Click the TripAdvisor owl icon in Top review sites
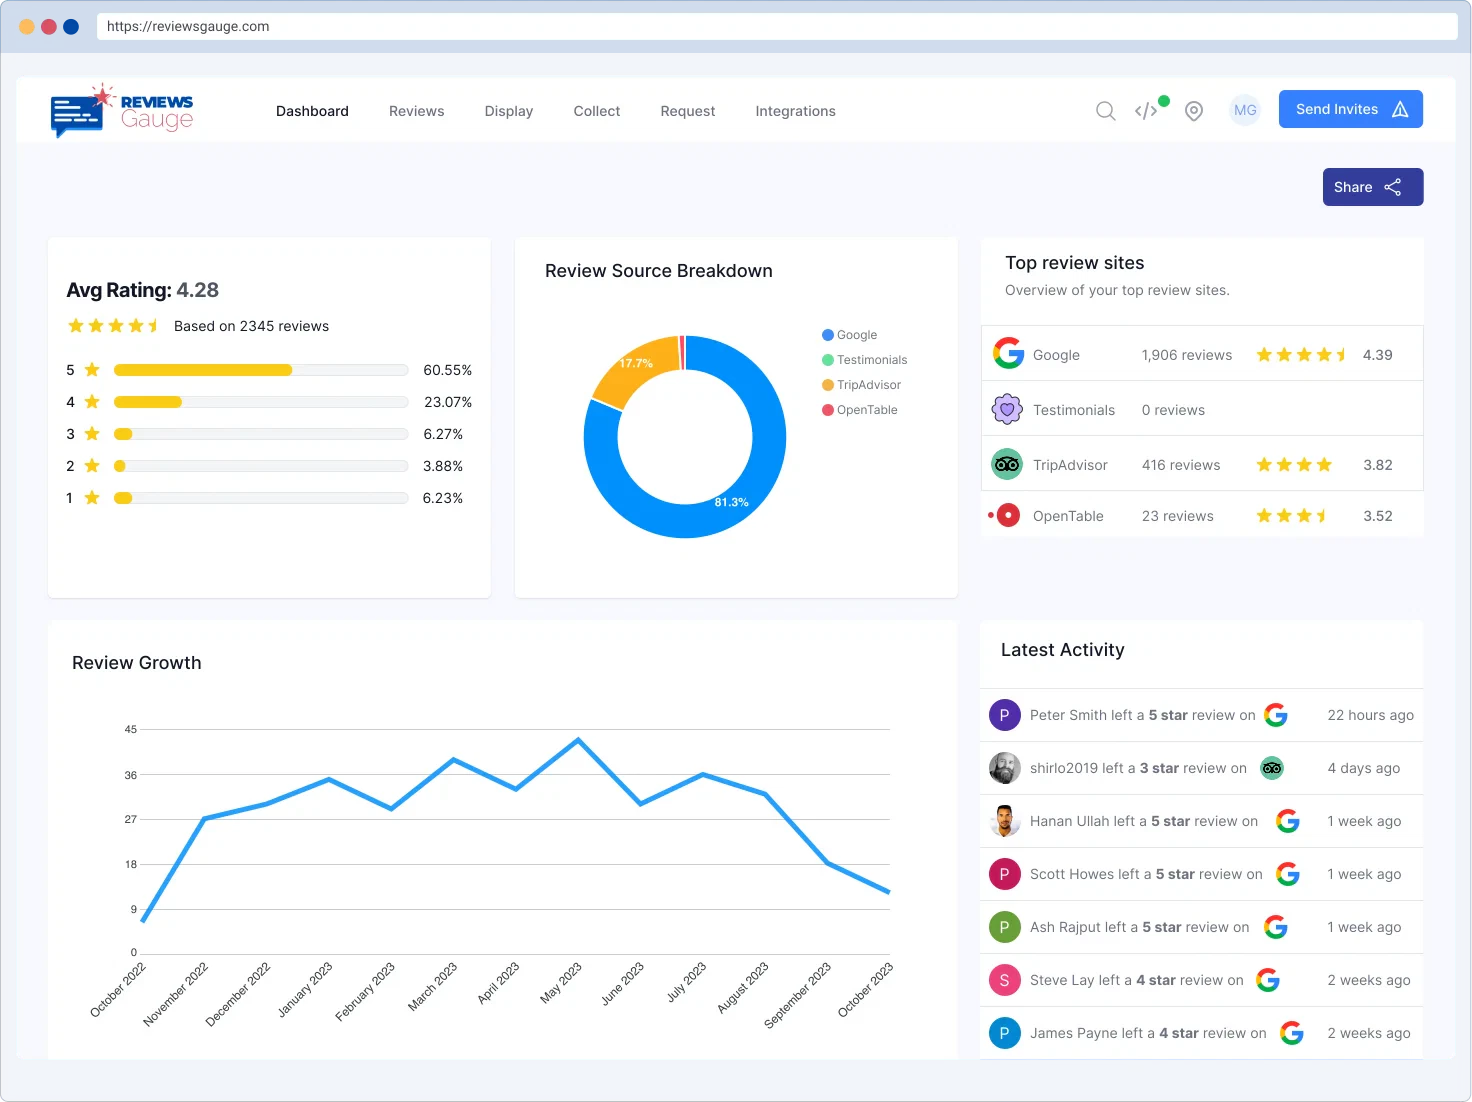 click(x=1007, y=464)
